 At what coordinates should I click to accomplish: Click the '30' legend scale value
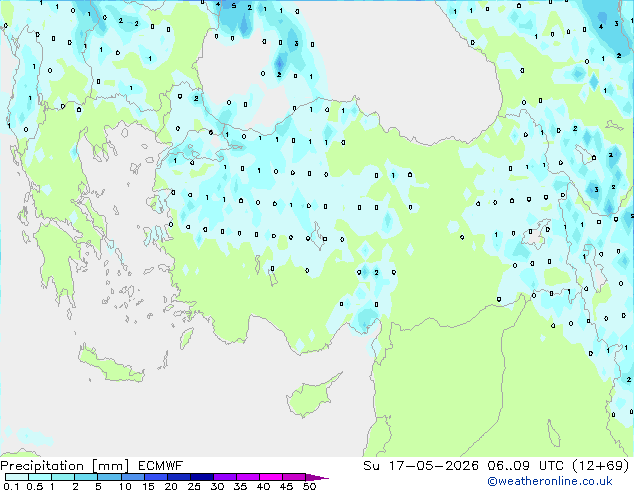[x=218, y=486]
